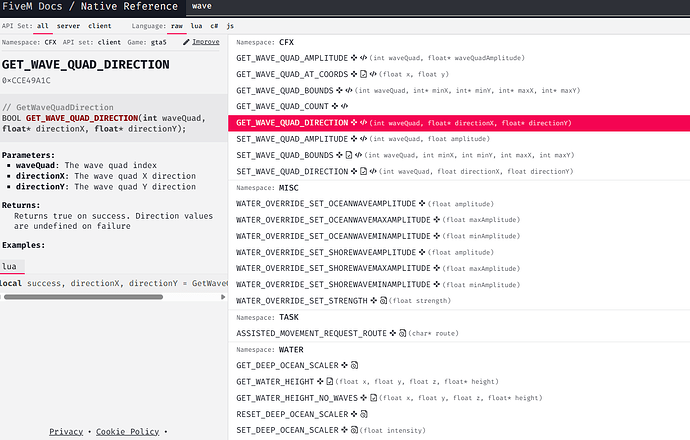Click diamond icon beside SET_WAVE_QUAD_DIRECTION

click(354, 171)
